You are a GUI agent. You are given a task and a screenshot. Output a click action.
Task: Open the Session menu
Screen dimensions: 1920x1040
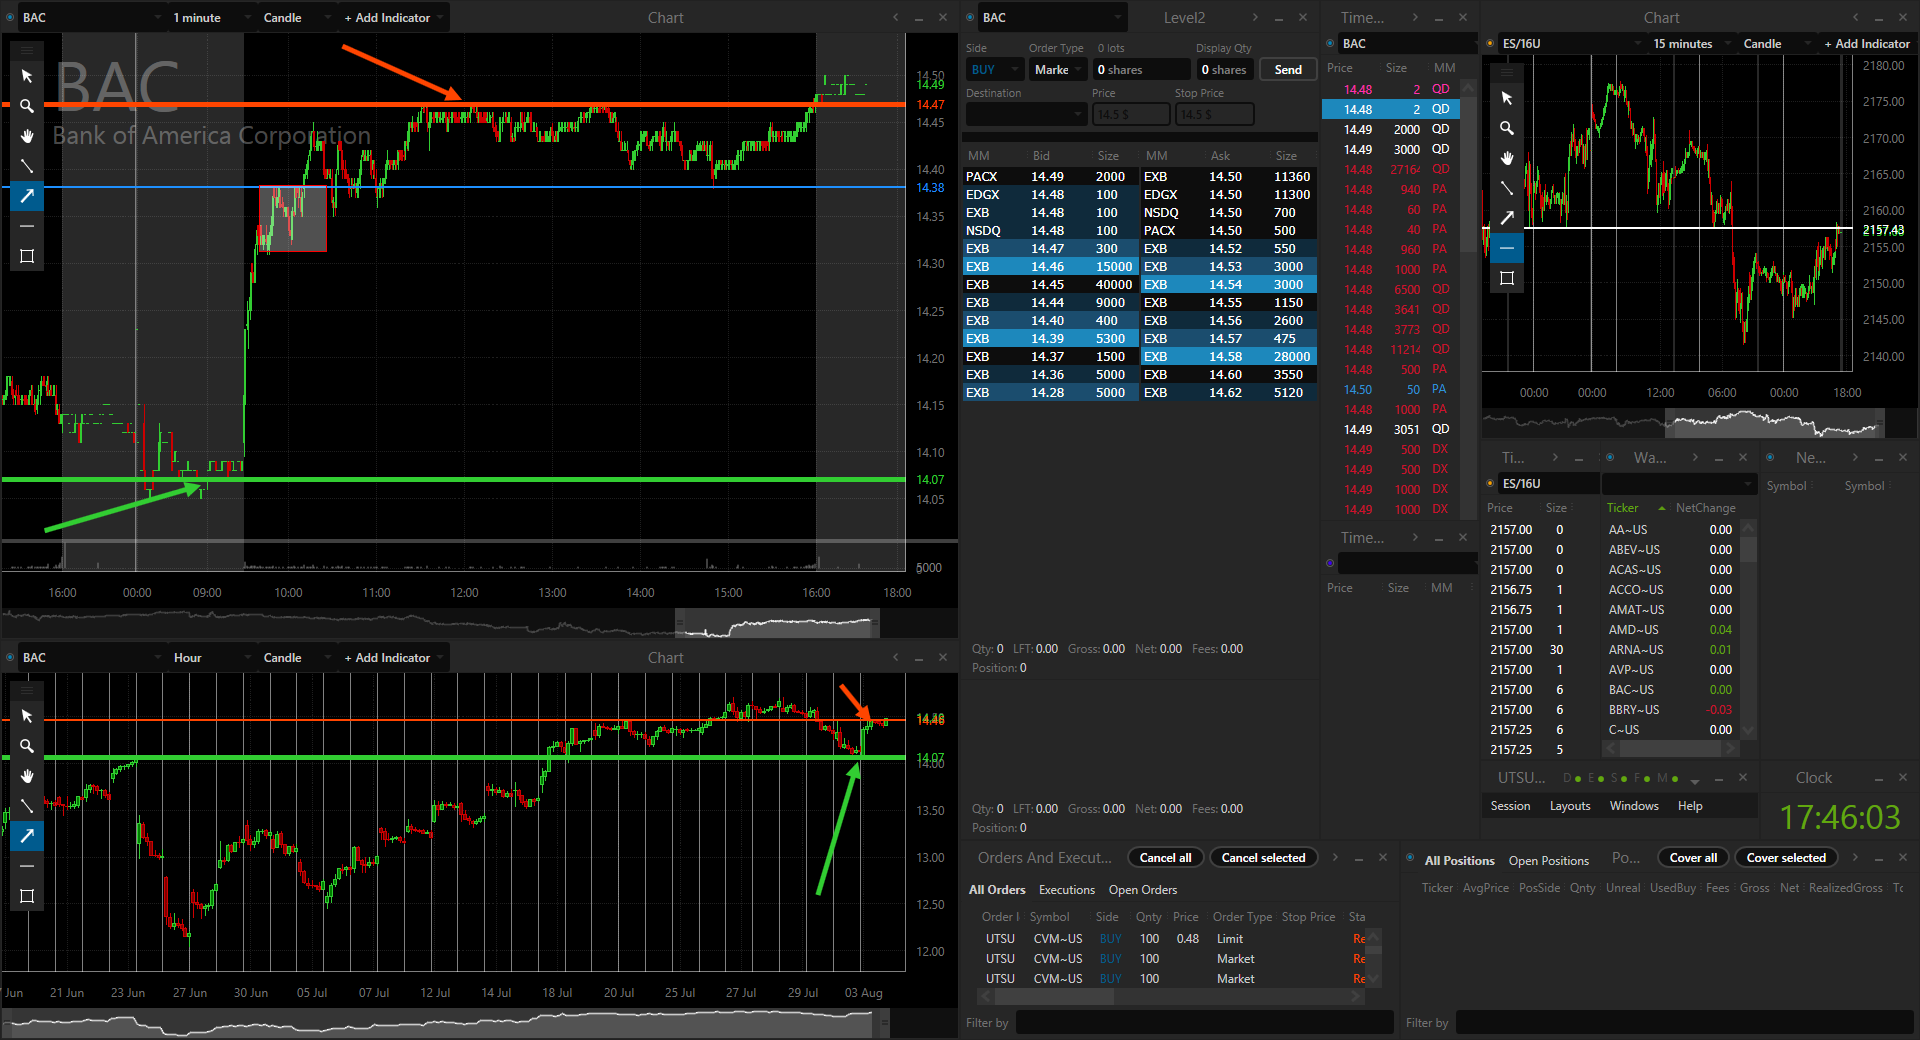tap(1510, 806)
